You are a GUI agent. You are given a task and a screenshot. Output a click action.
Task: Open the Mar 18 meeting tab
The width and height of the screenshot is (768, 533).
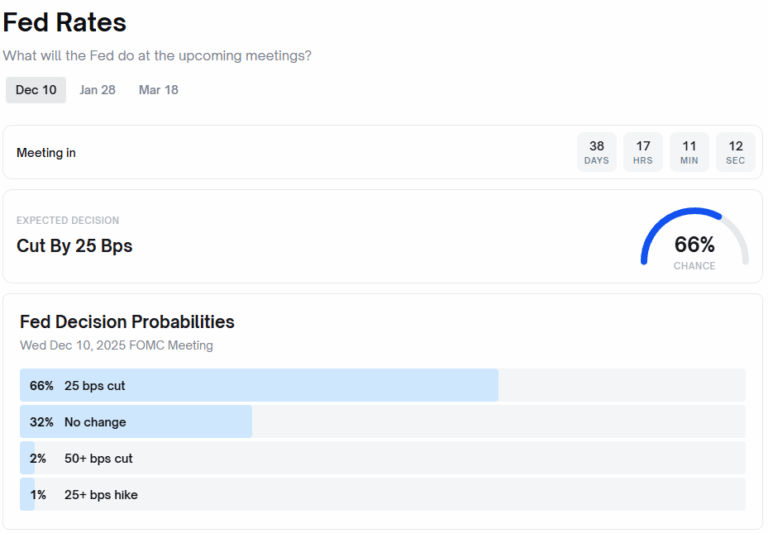(158, 90)
